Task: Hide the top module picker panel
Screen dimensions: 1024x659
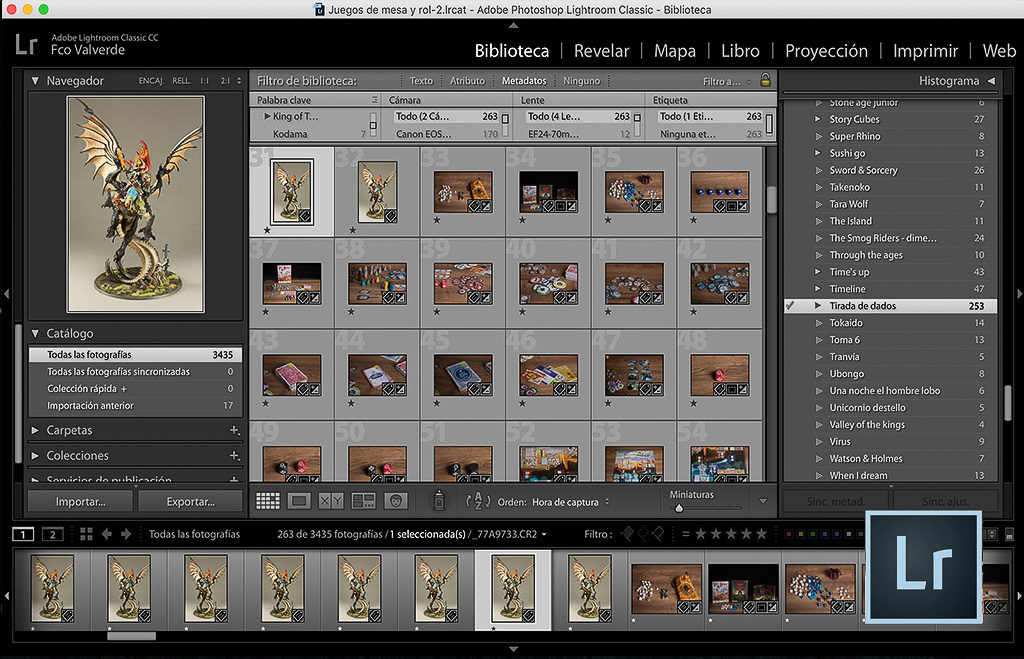Action: coord(513,25)
